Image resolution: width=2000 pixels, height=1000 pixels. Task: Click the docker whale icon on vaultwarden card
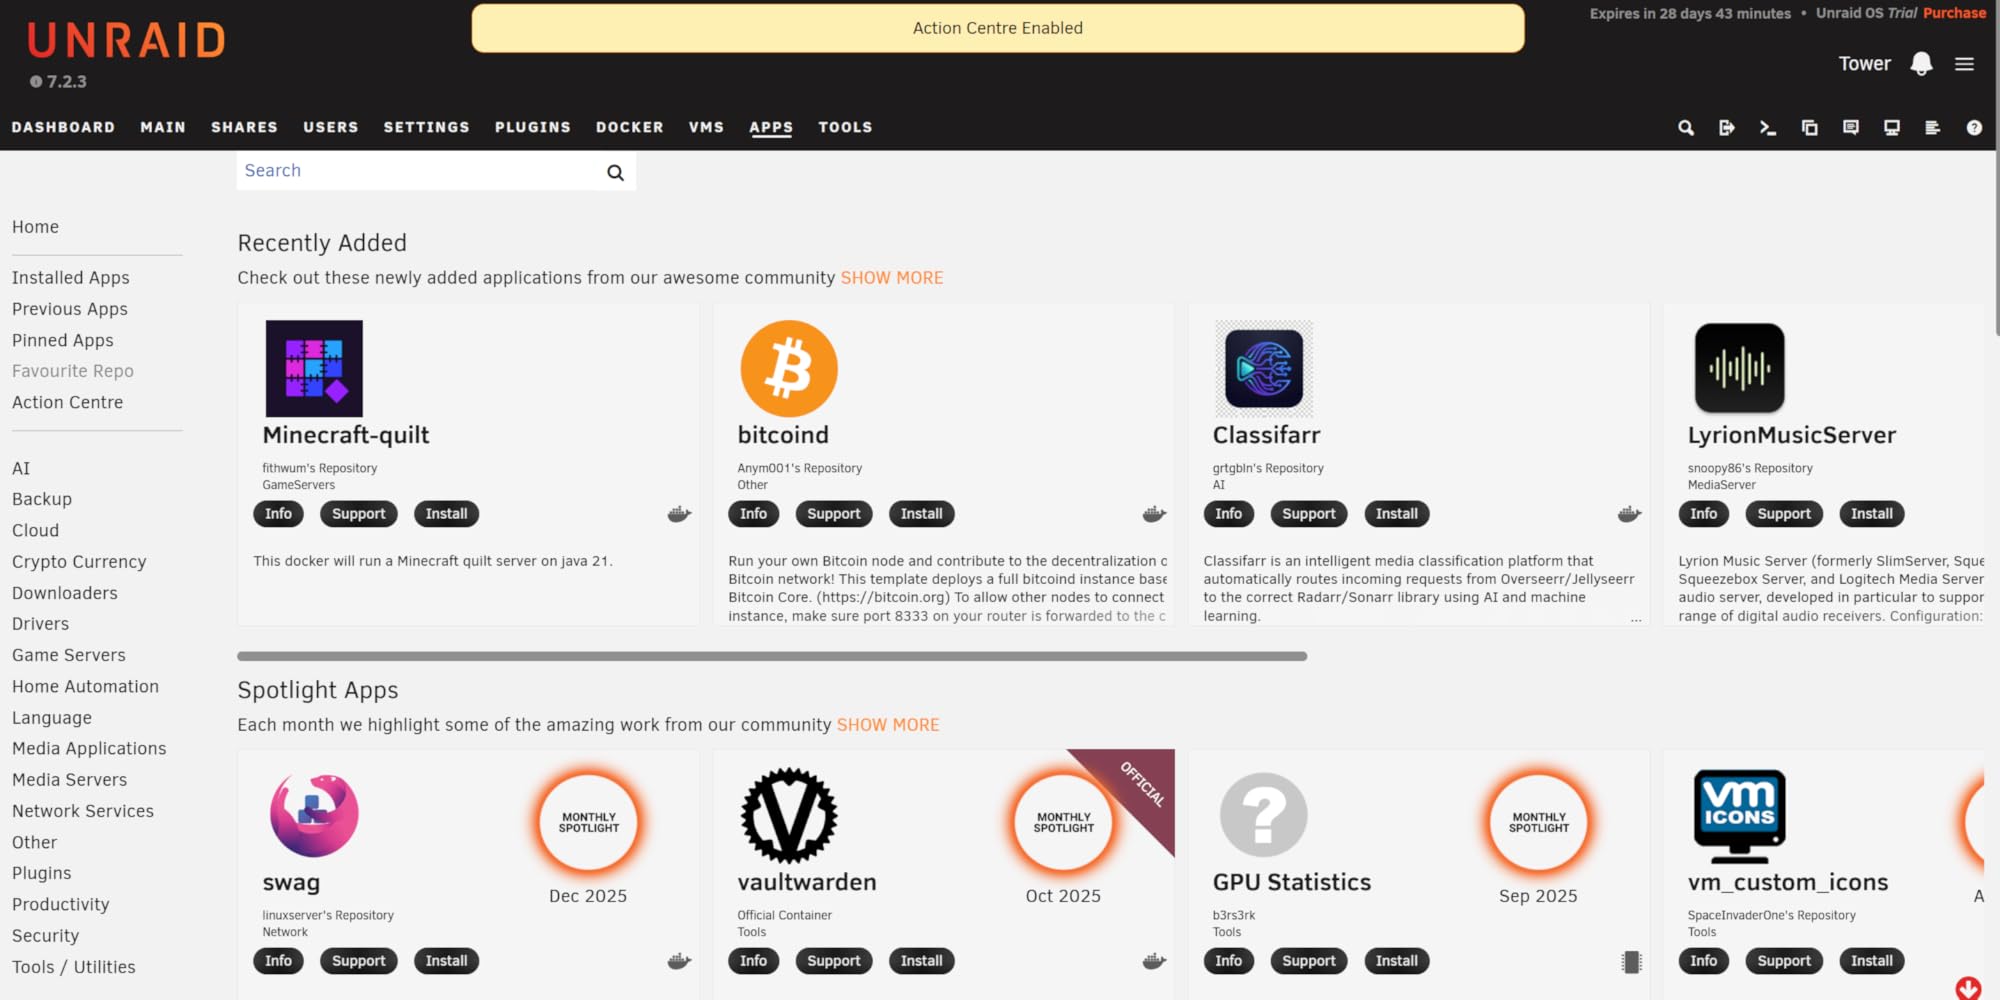(x=1154, y=961)
